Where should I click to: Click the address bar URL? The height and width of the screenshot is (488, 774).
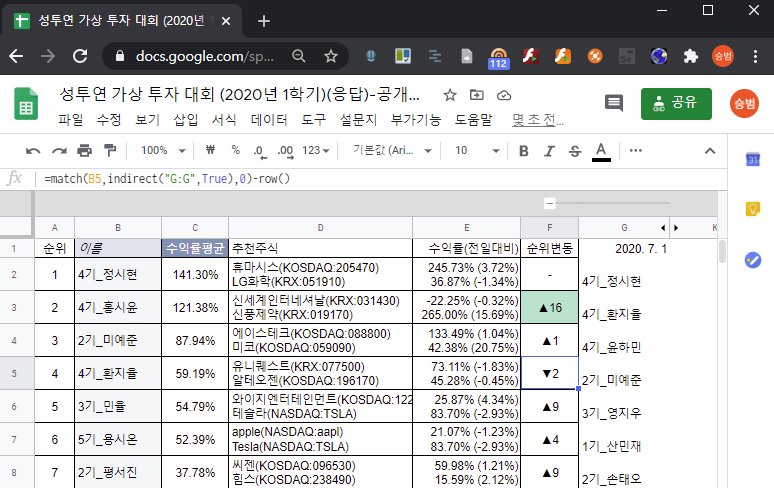204,56
